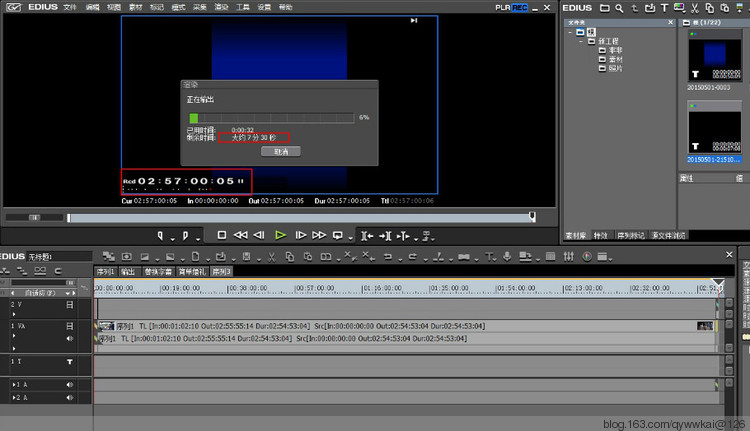Viewport: 750px width, 431px height.
Task: Toggle mute on track 1 A
Action: pyautogui.click(x=70, y=384)
